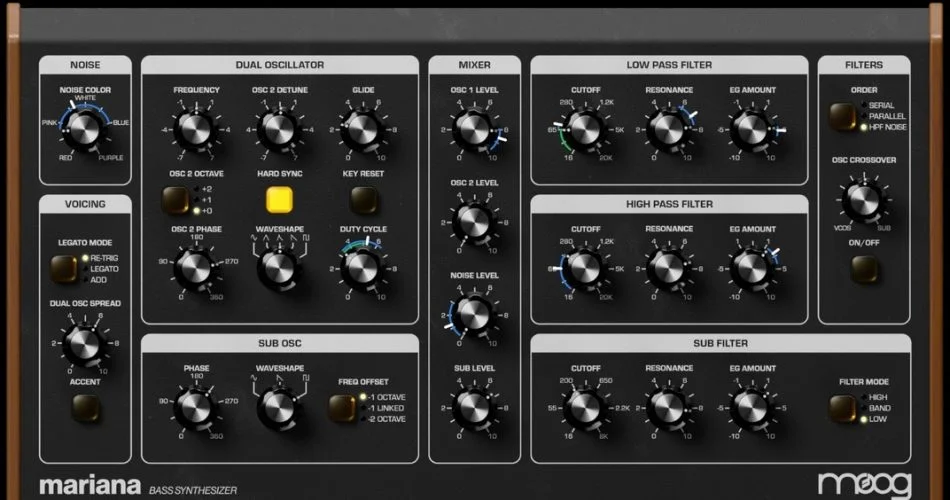Screen dimensions: 950x500
Task: Click the Sub Filter EG Amount knob
Action: point(752,407)
